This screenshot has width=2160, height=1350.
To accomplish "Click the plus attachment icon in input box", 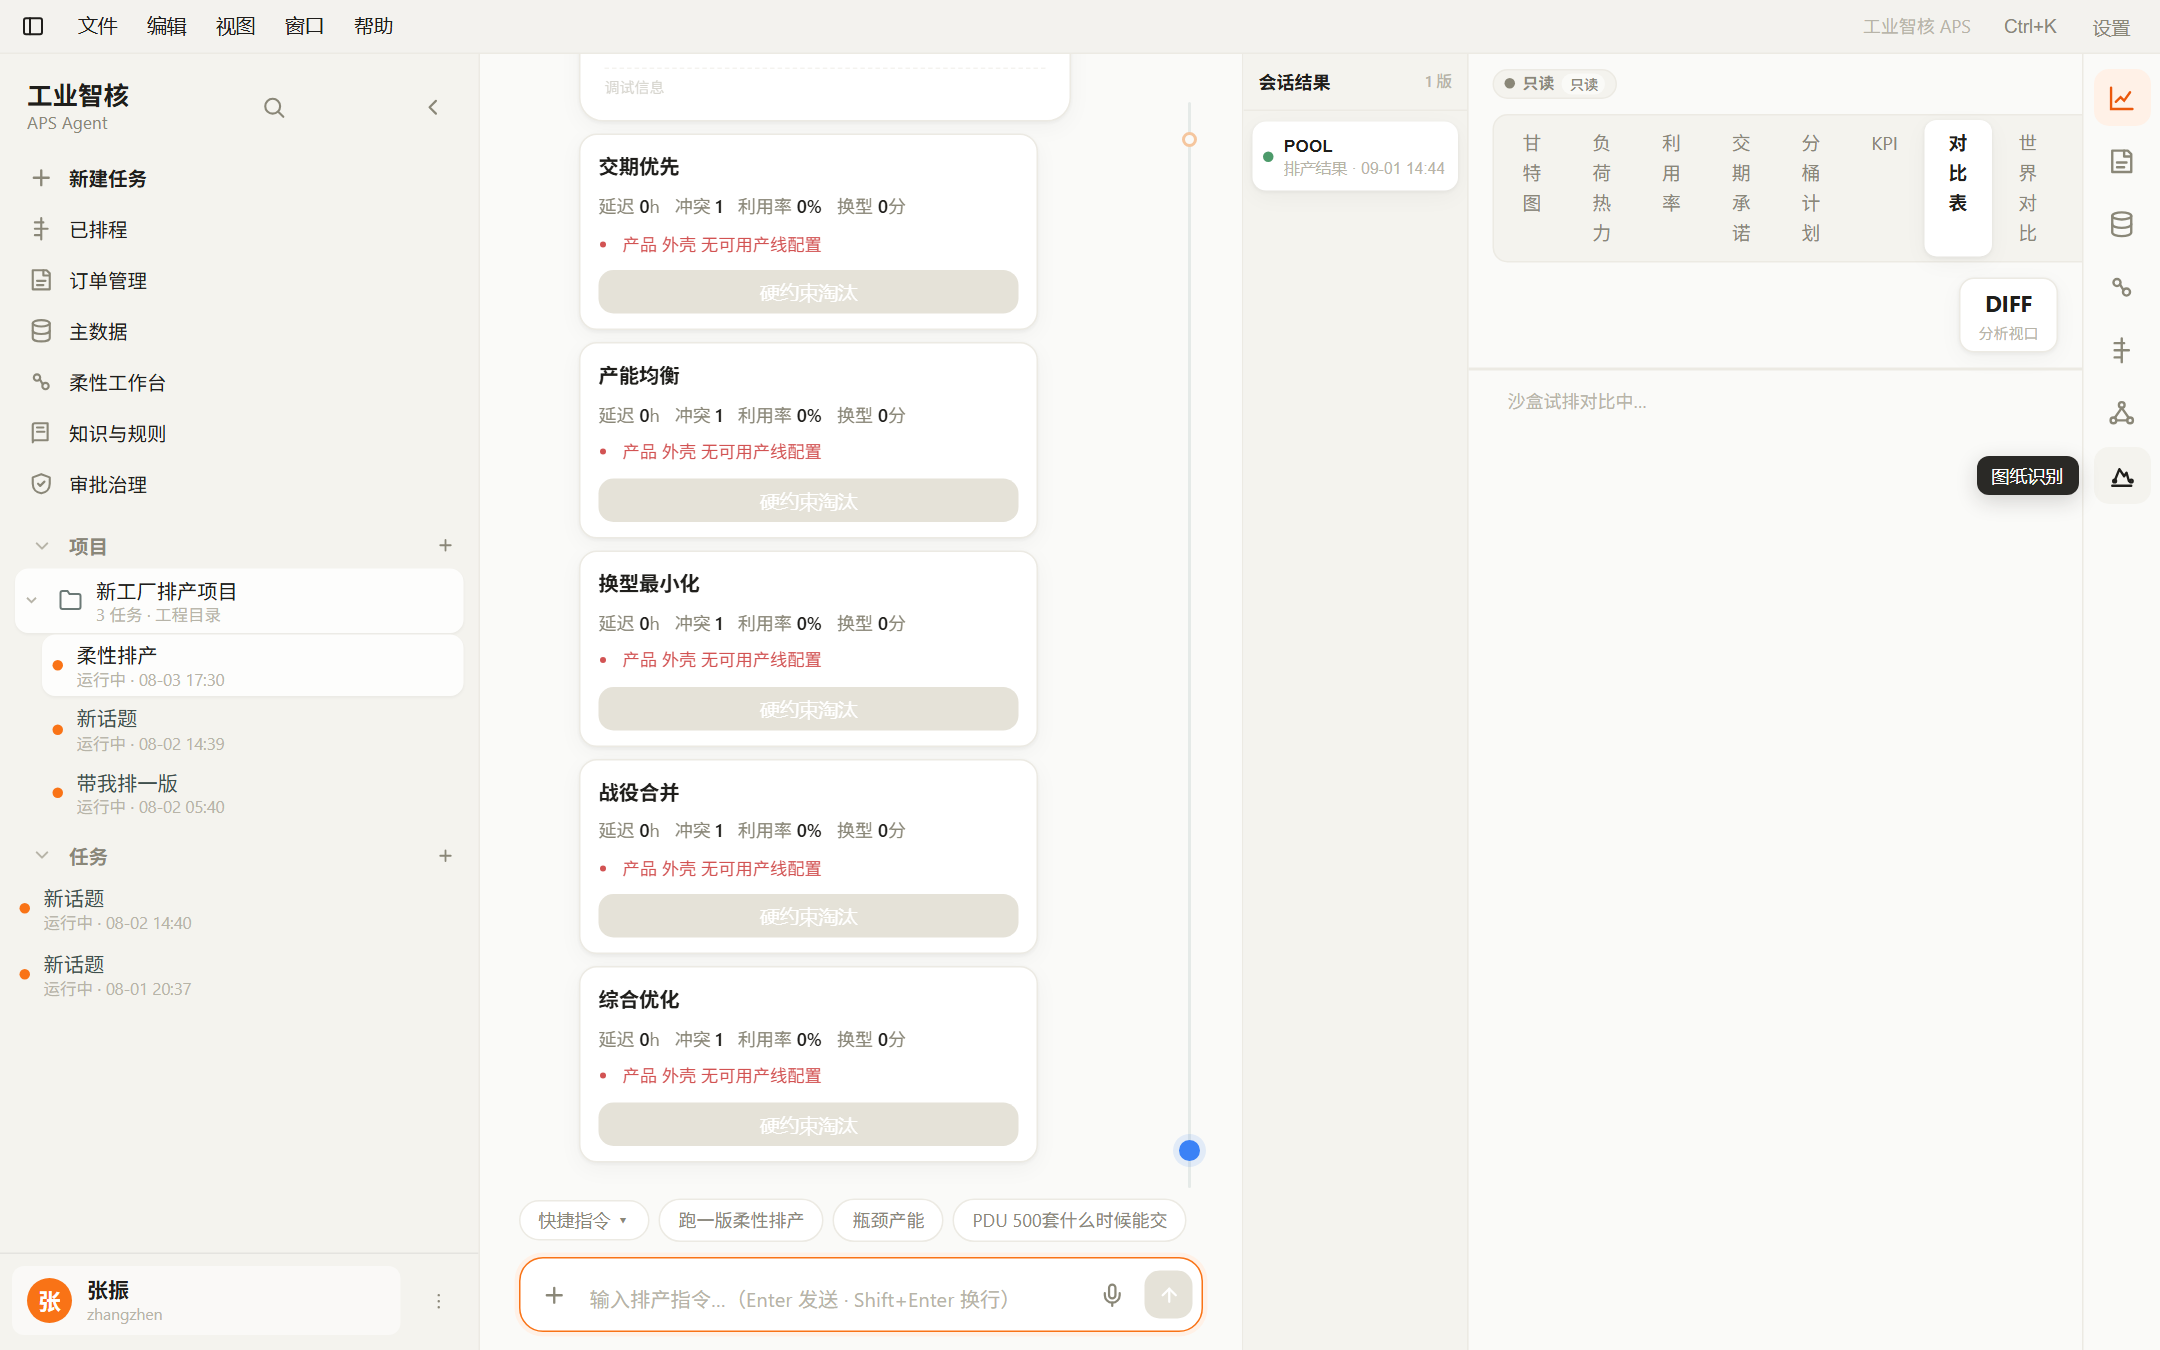I will [x=554, y=1296].
